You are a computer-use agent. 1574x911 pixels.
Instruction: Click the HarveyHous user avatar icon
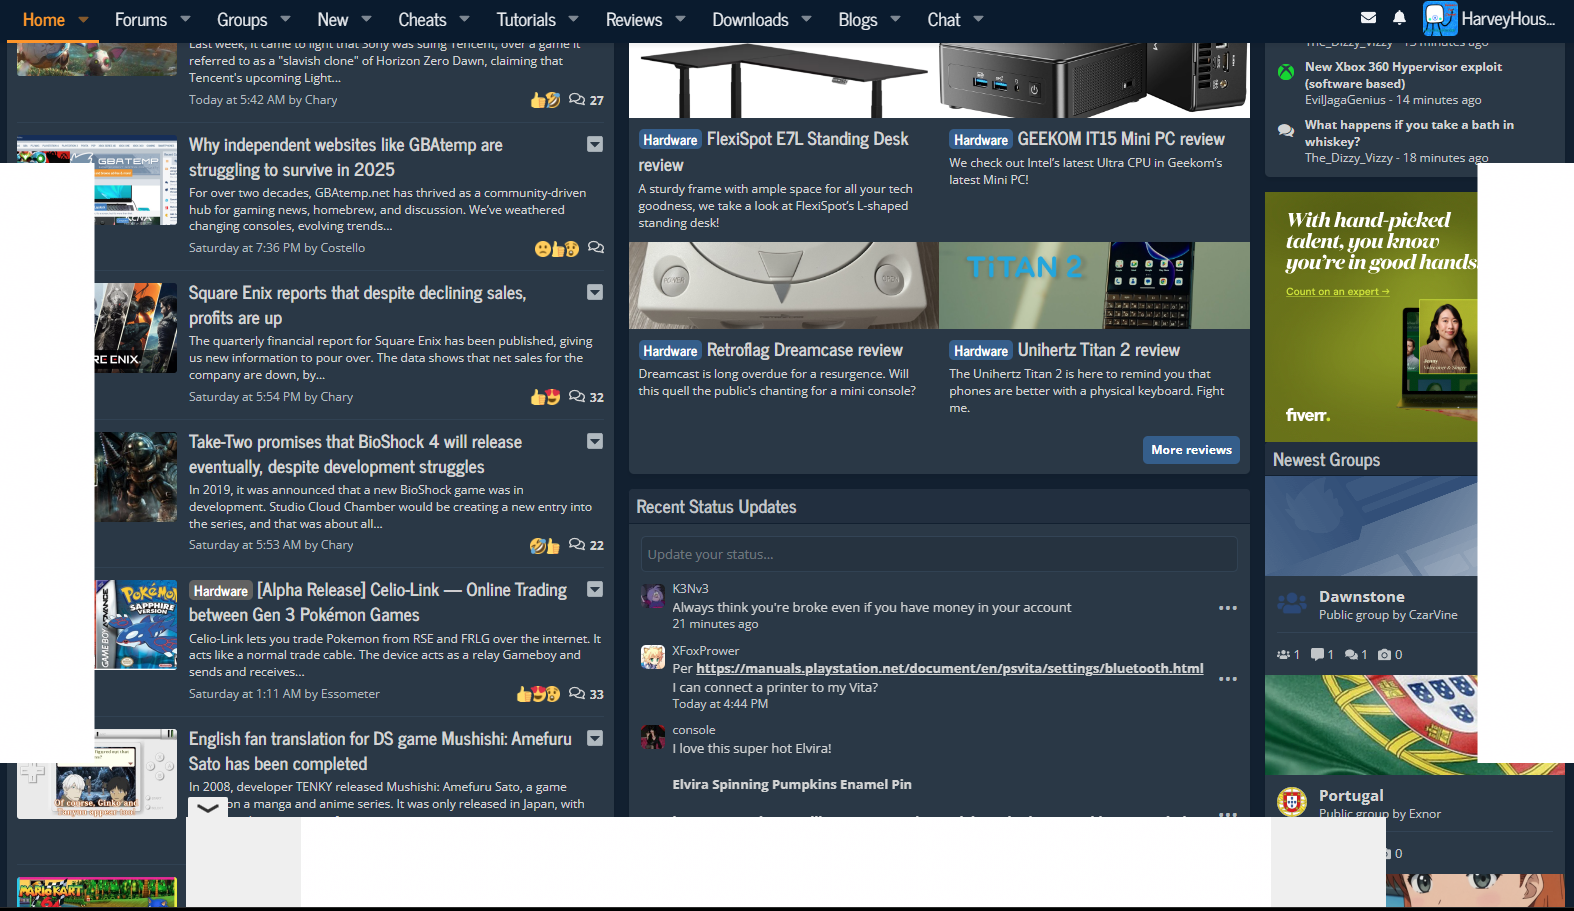click(1440, 19)
